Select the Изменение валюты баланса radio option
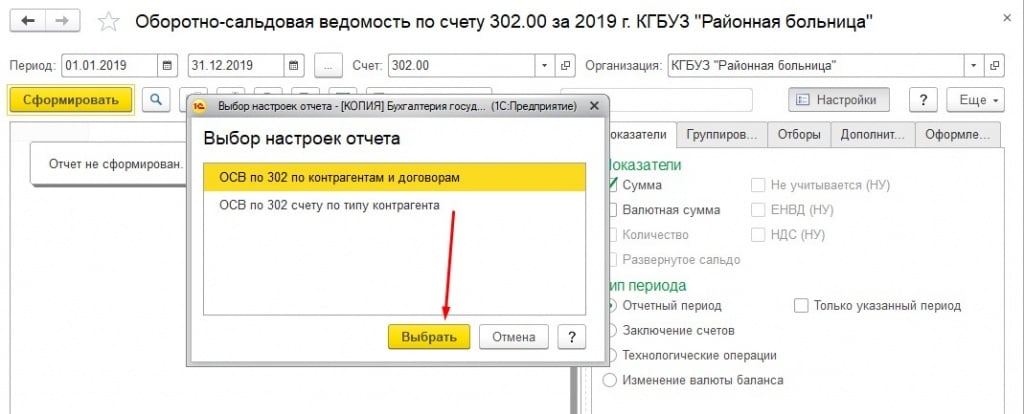This screenshot has height=414, width=1024. click(611, 380)
